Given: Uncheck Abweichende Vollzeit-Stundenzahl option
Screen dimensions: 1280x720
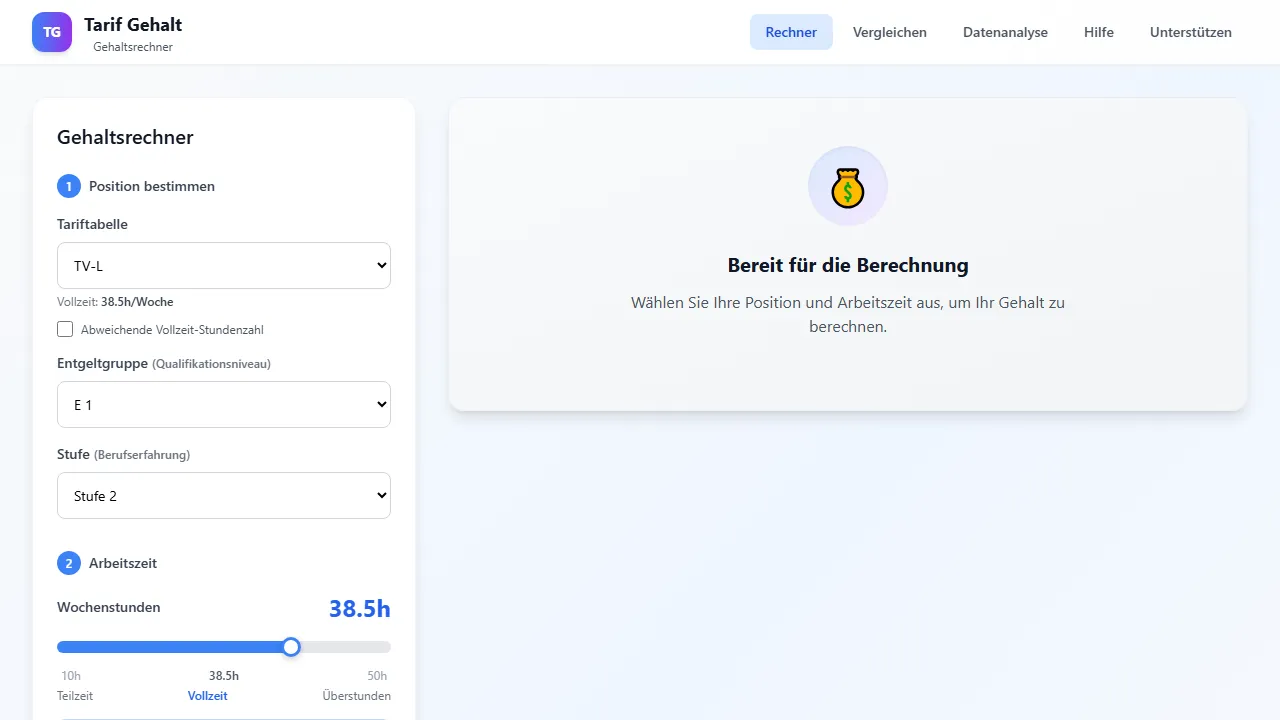Looking at the screenshot, I should (65, 329).
